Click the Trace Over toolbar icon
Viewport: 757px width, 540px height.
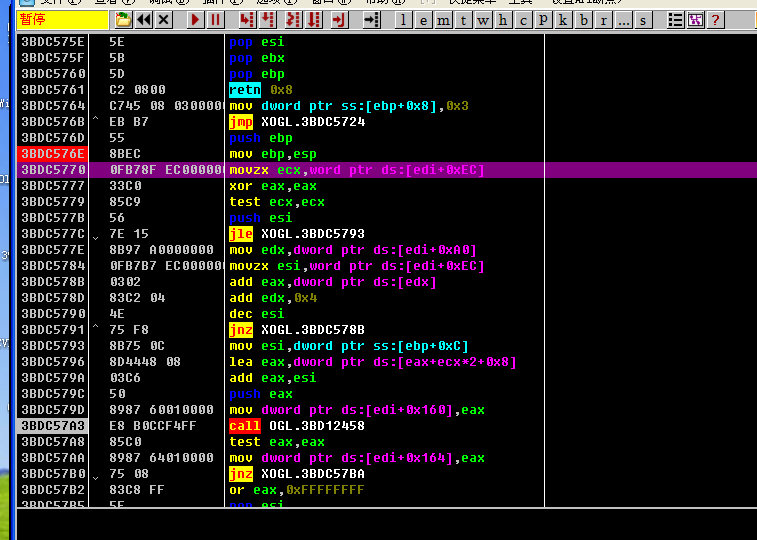[x=314, y=20]
